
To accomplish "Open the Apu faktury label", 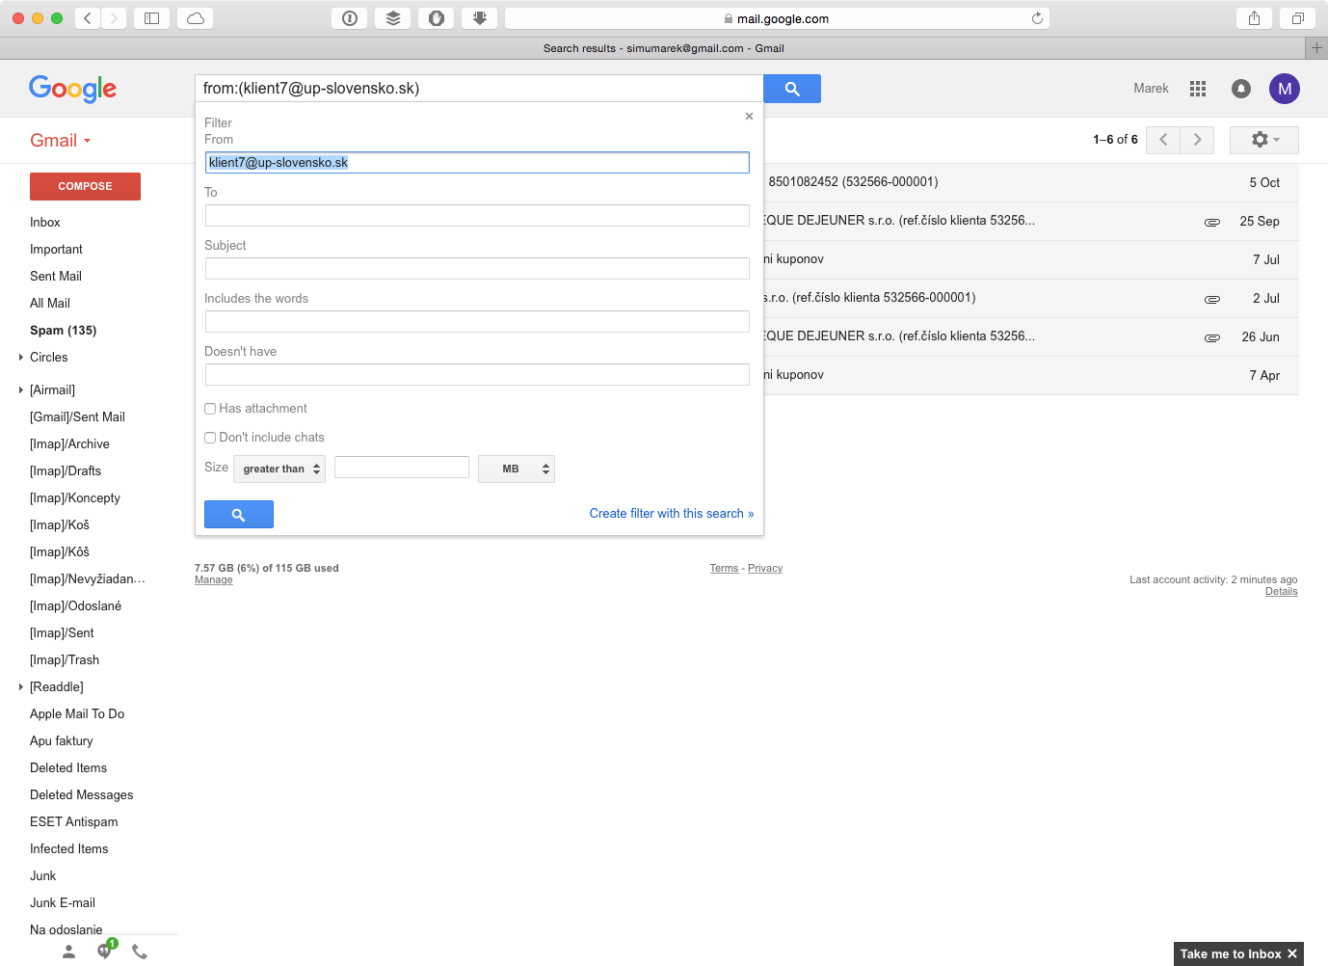I will (x=61, y=741).
